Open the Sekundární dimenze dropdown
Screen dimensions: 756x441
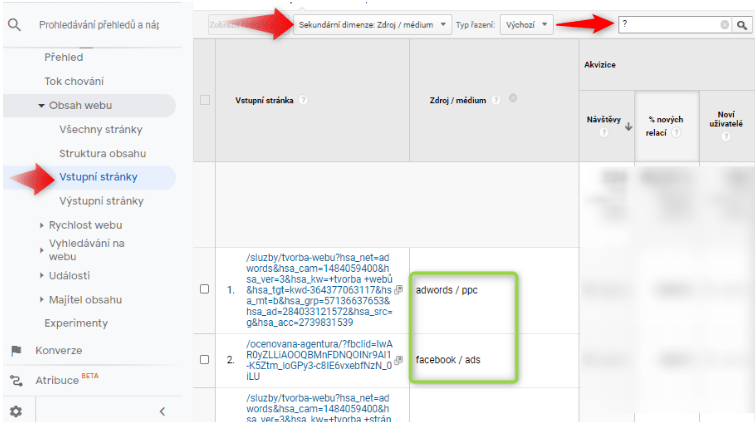372,25
